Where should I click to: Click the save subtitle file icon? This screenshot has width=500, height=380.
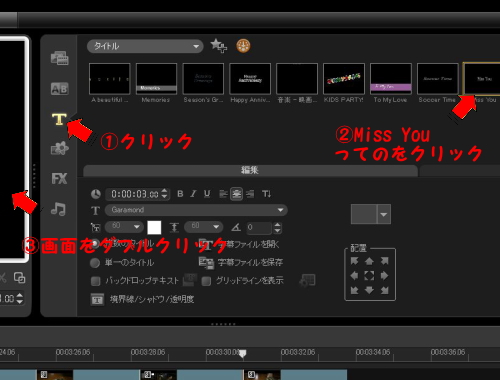[206, 262]
